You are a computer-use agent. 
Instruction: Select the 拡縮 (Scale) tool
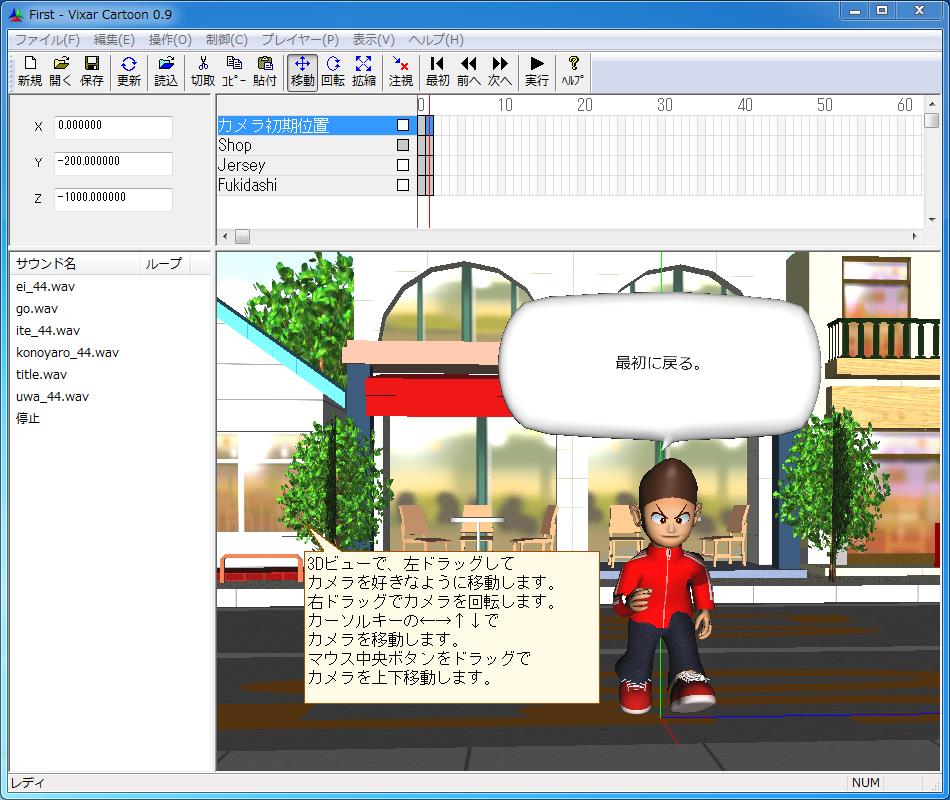coord(361,70)
